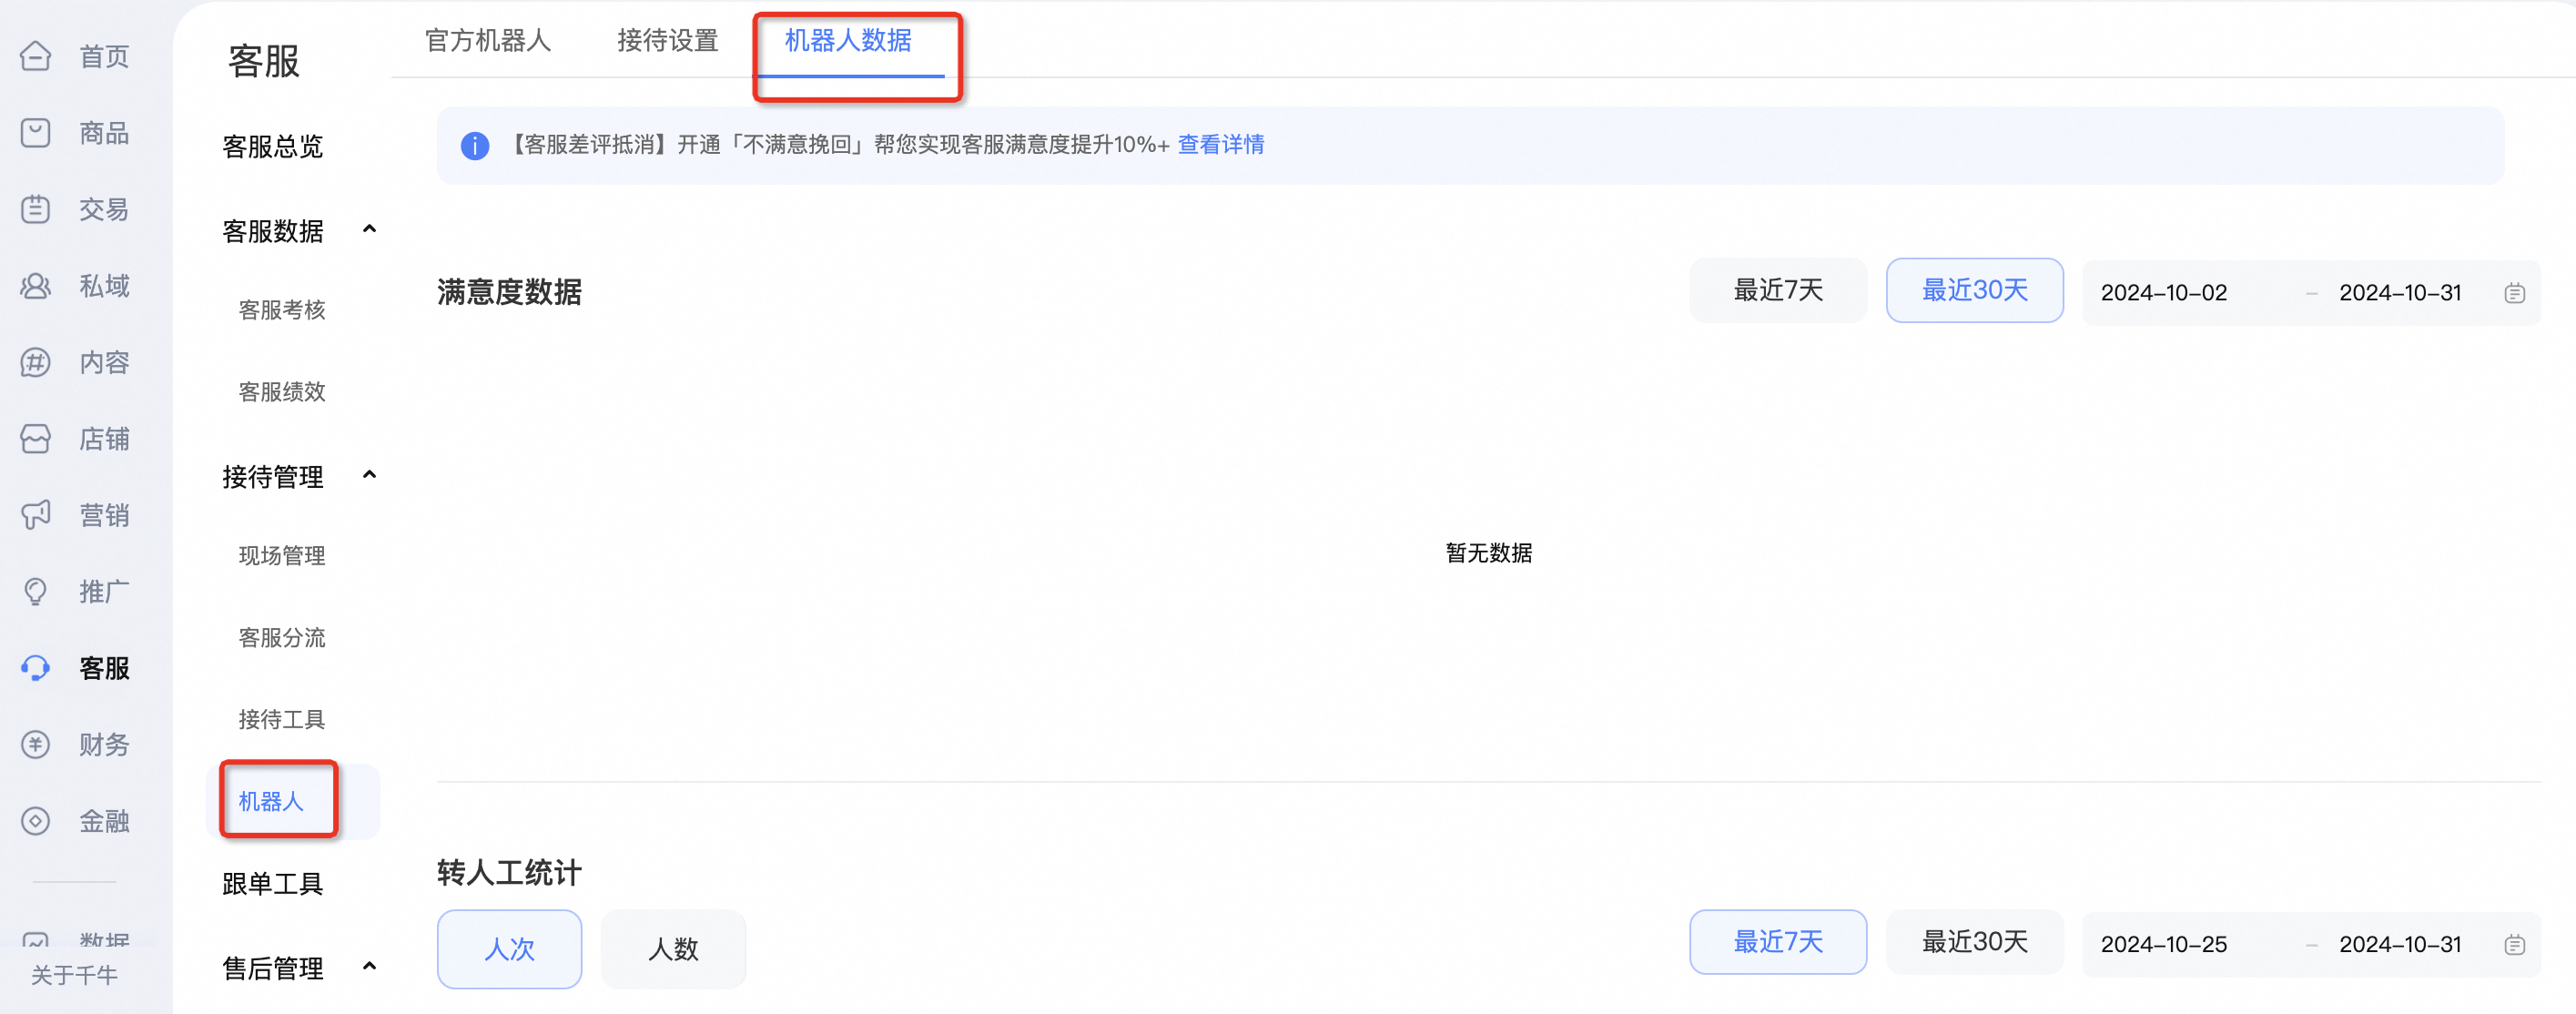This screenshot has height=1014, width=2576.
Task: Click the 查看详情 link in banner
Action: [1221, 145]
